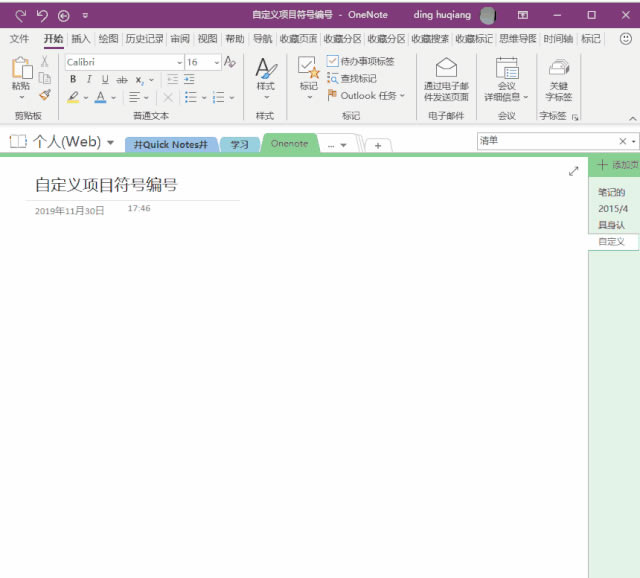
Task: Switch to the 绘图 ribbon tab
Action: point(108,39)
